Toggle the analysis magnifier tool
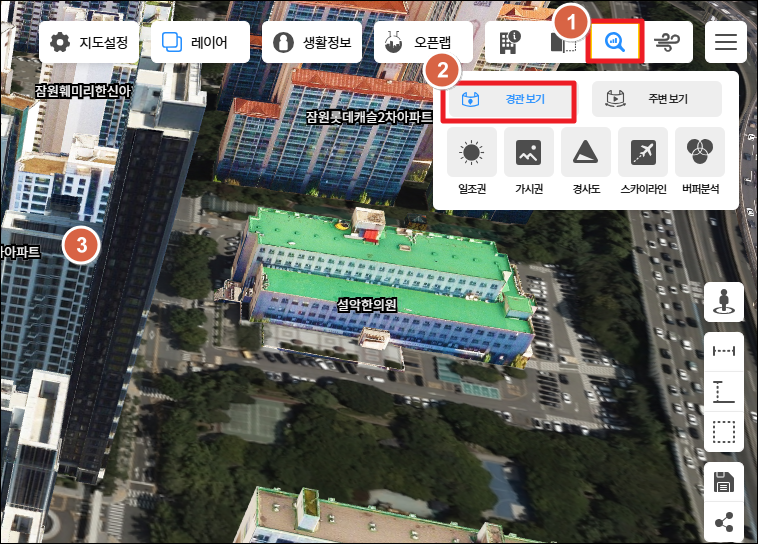 pos(614,42)
